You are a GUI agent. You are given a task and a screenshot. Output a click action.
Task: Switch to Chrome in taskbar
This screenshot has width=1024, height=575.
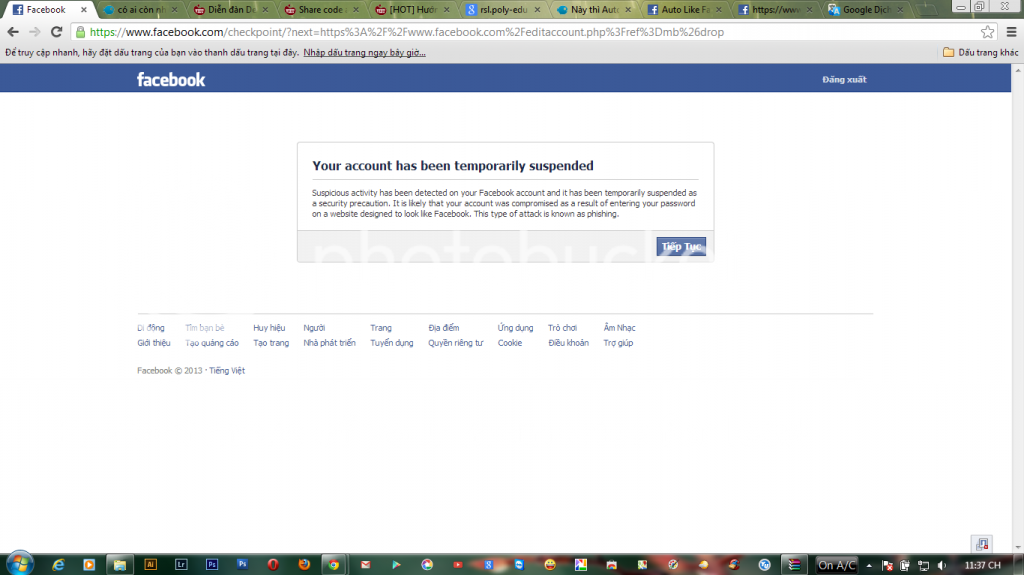334,565
